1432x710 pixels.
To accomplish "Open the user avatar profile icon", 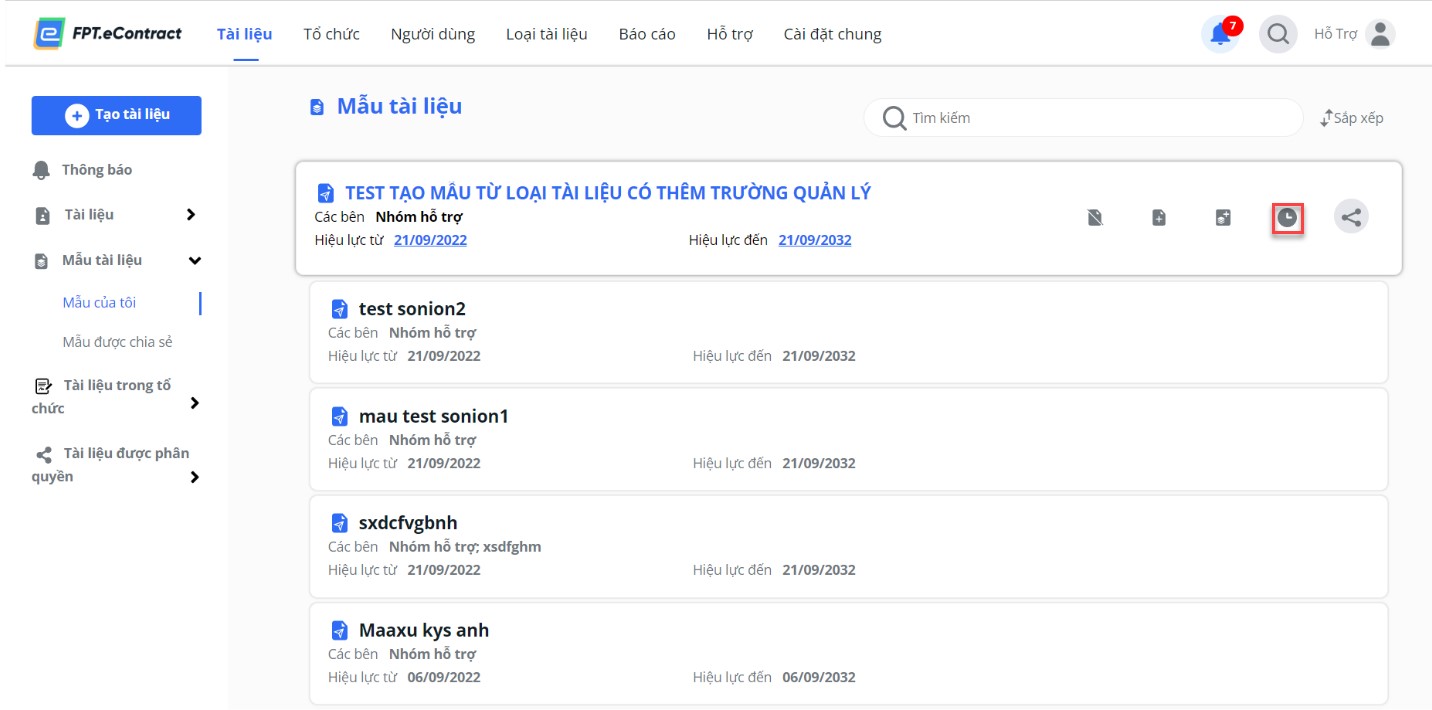I will [x=1380, y=34].
